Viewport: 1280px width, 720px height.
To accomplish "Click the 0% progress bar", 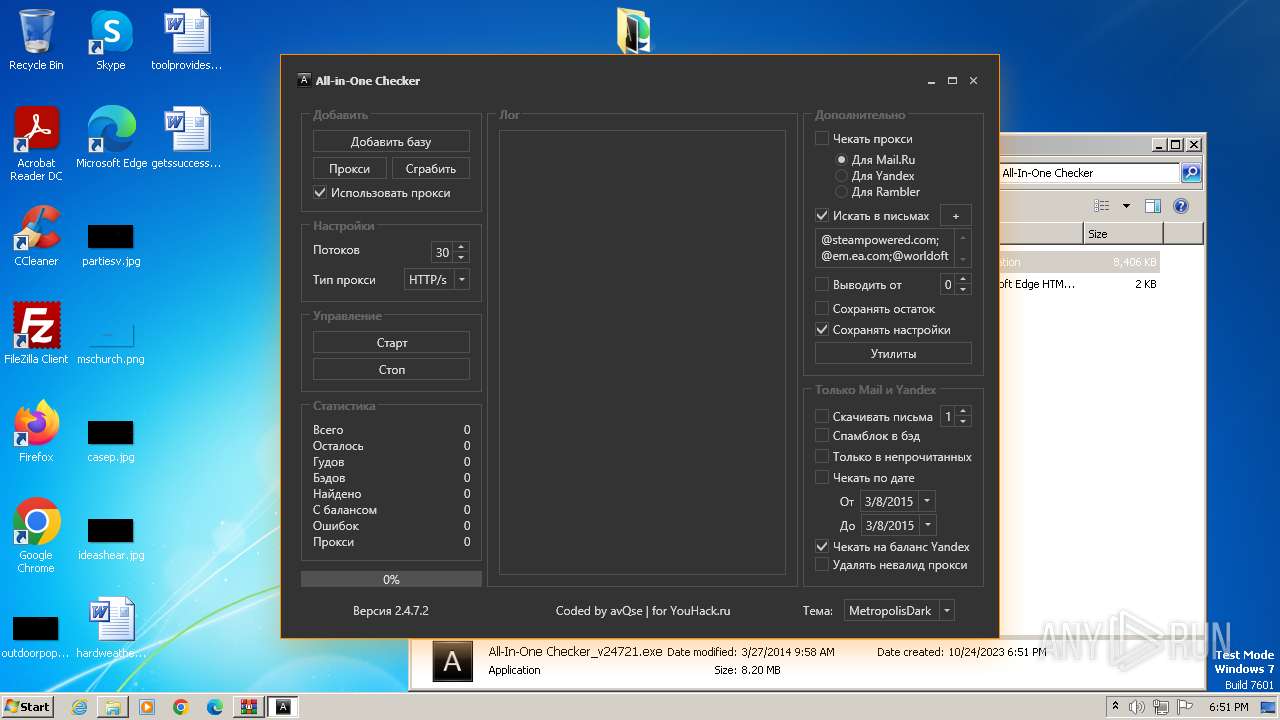I will [391, 579].
